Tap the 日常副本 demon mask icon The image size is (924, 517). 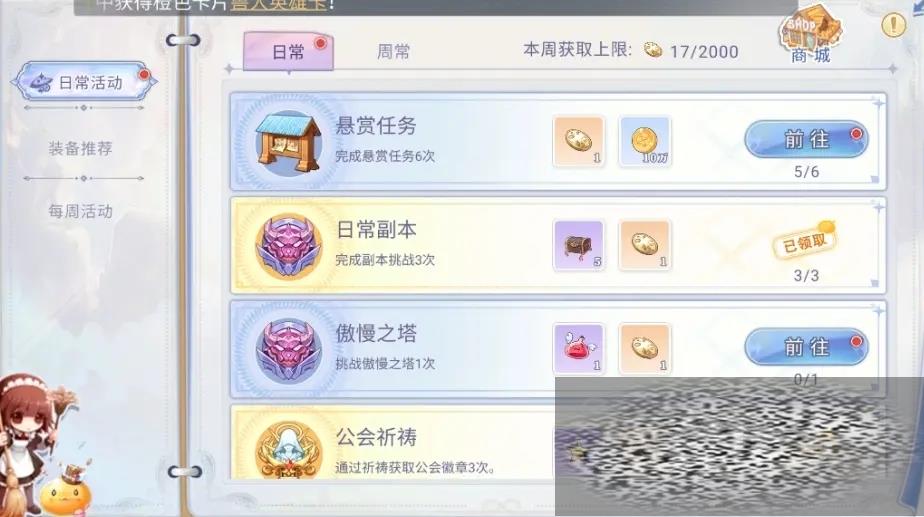288,246
